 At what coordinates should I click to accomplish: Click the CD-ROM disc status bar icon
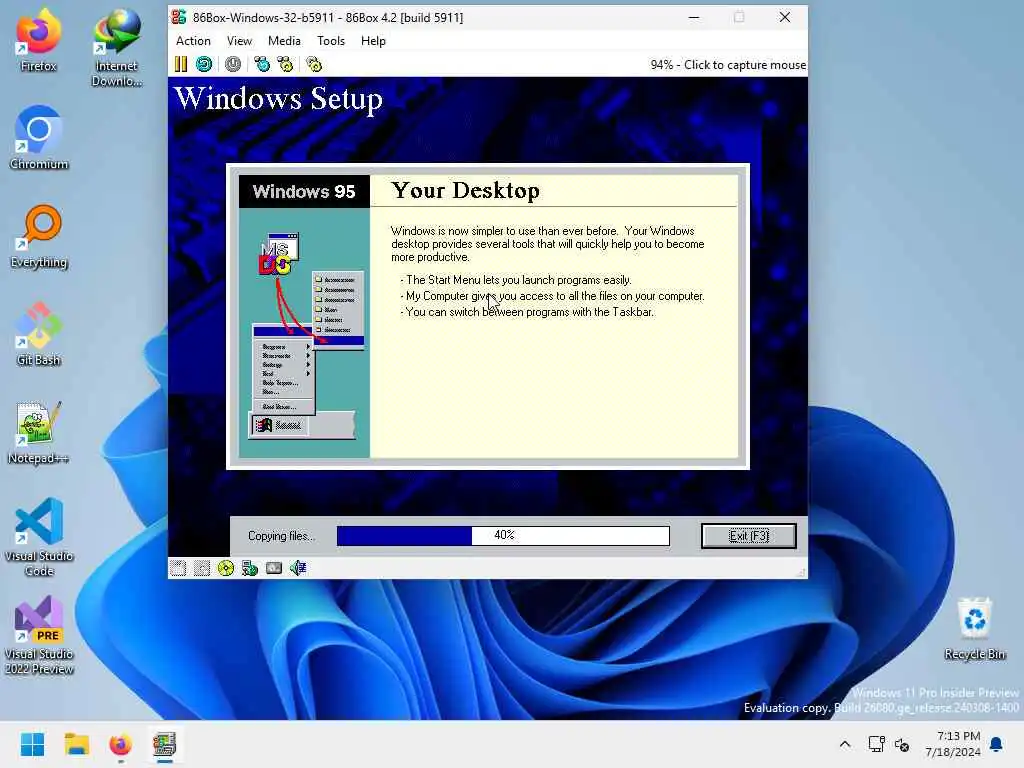point(226,568)
